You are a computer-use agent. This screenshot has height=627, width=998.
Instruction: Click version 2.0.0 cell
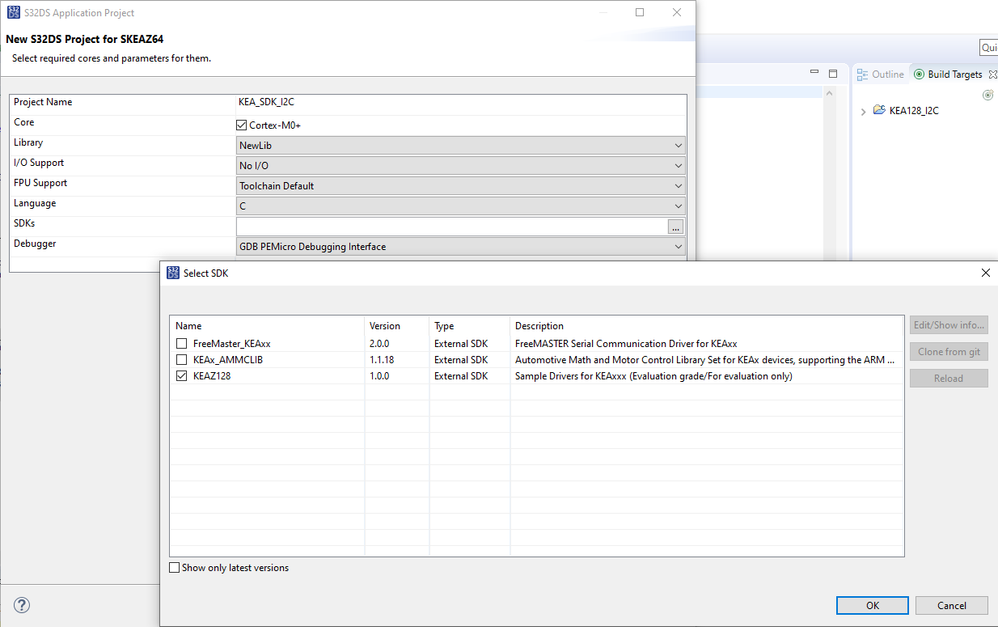coord(379,344)
